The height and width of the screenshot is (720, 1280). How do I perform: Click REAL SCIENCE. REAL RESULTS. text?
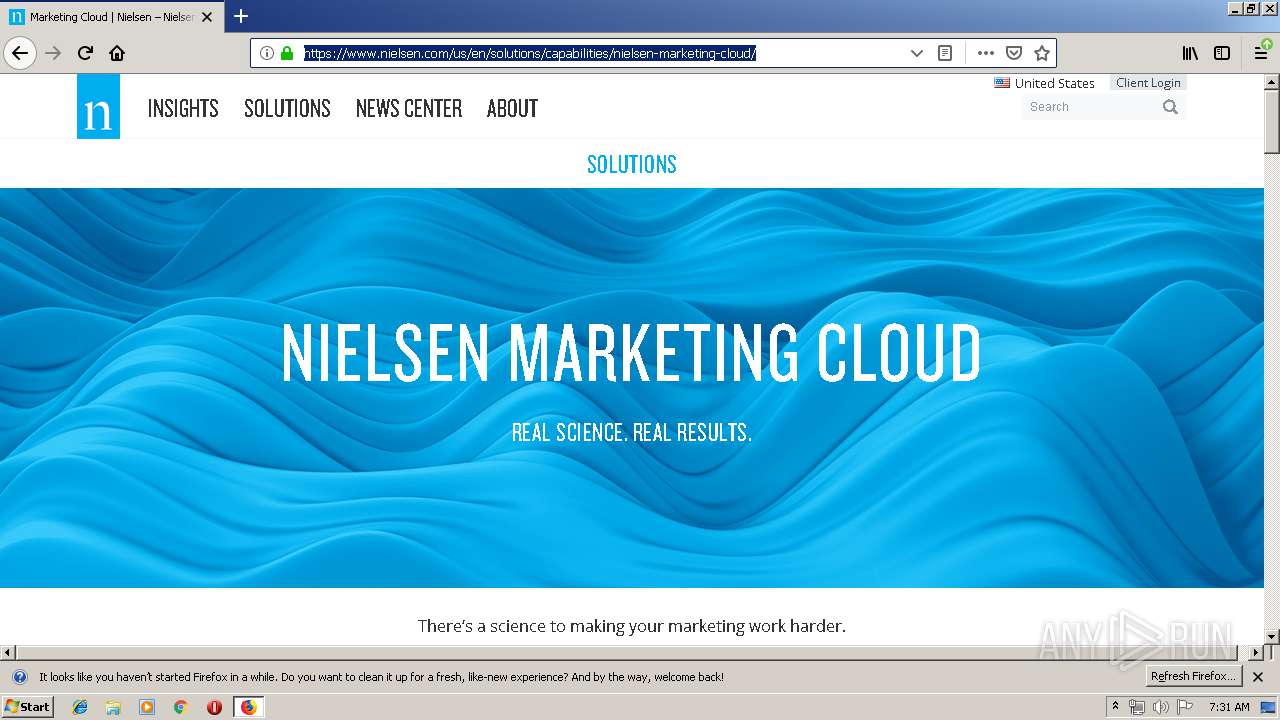pos(631,433)
